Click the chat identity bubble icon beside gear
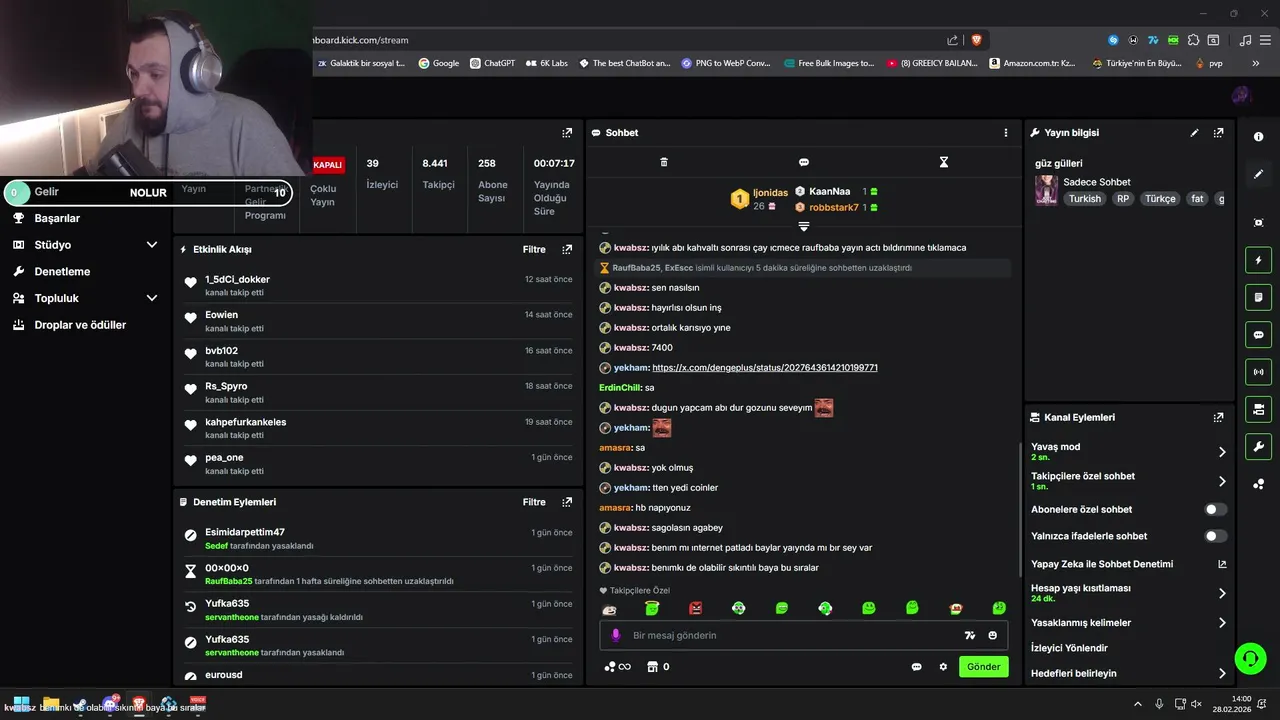The image size is (1280, 720). coord(916,667)
